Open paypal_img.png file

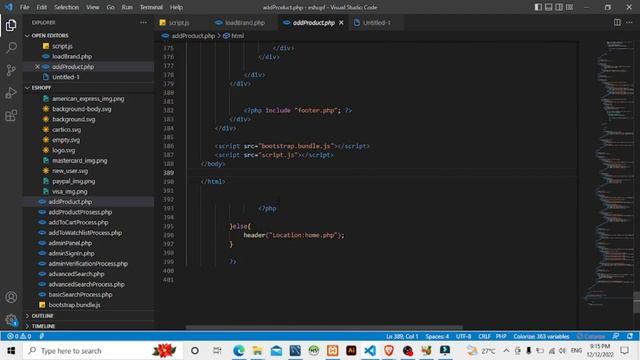tap(73, 181)
